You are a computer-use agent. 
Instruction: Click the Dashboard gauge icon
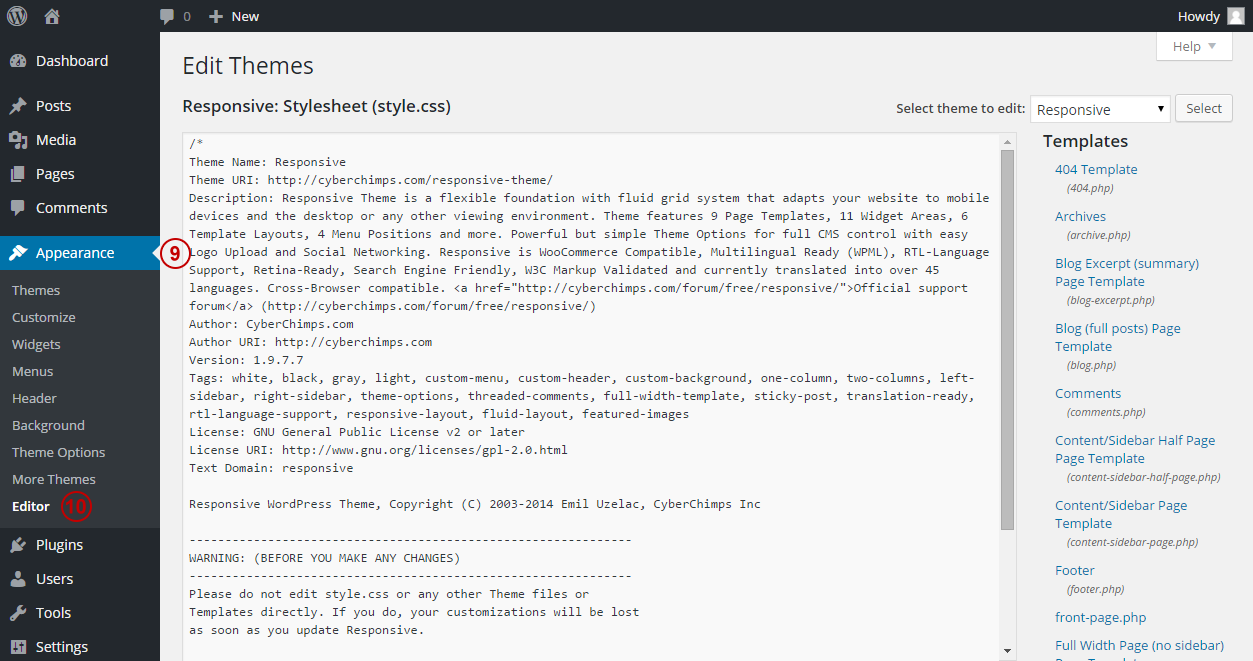tap(18, 61)
